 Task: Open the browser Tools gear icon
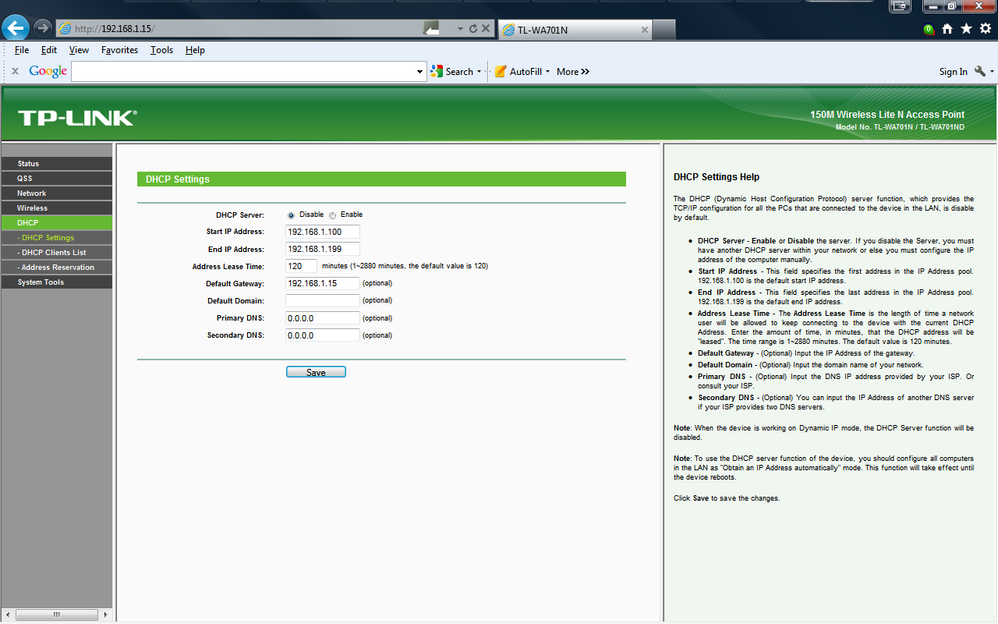(x=985, y=29)
